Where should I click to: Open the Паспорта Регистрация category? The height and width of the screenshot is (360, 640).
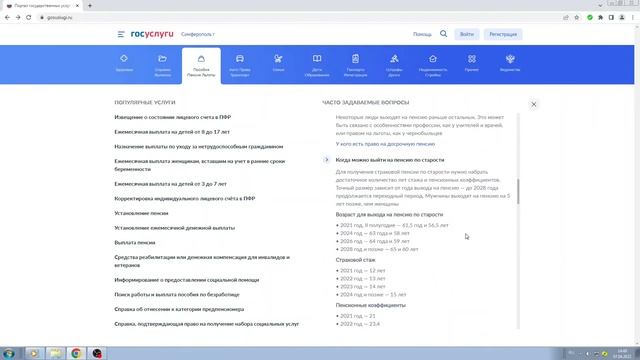tap(356, 65)
